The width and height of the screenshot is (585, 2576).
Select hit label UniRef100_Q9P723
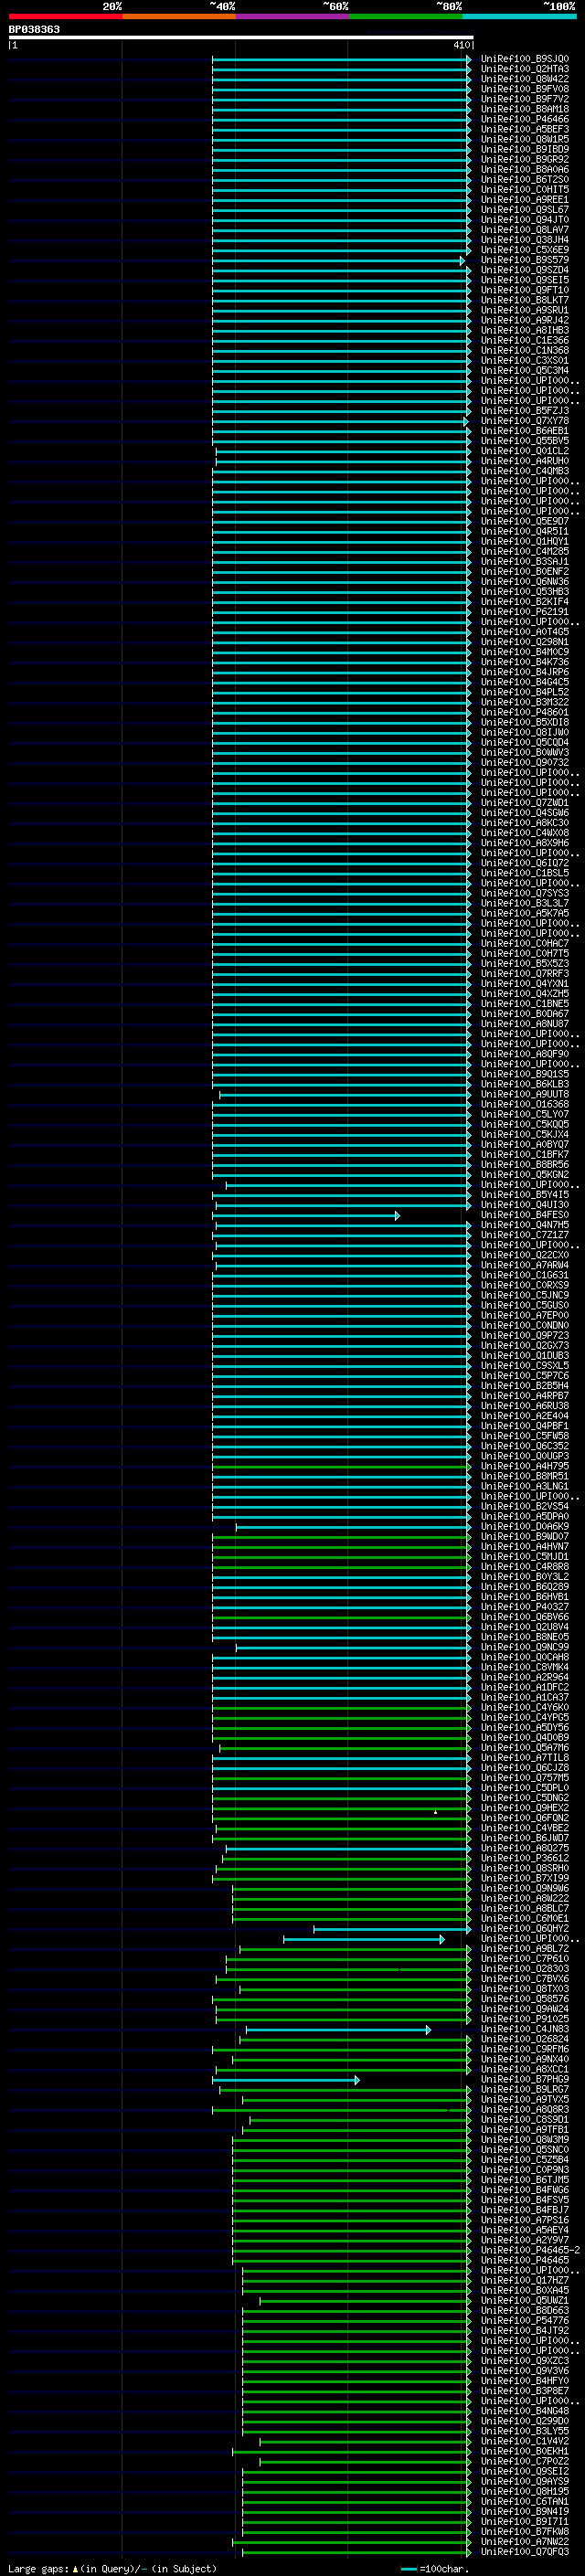525,1335
